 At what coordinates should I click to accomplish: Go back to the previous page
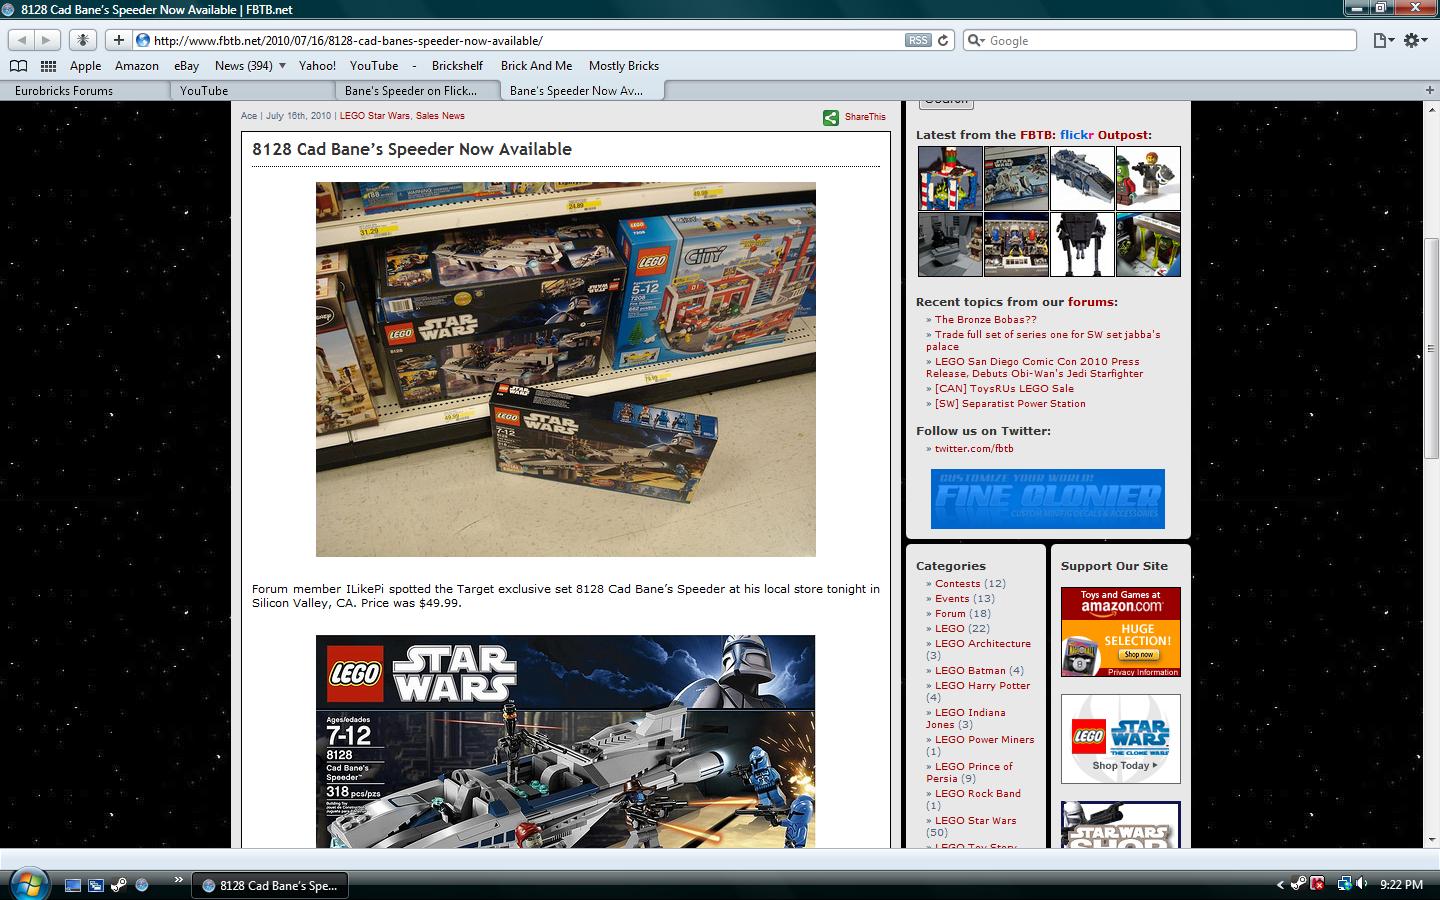(x=21, y=40)
